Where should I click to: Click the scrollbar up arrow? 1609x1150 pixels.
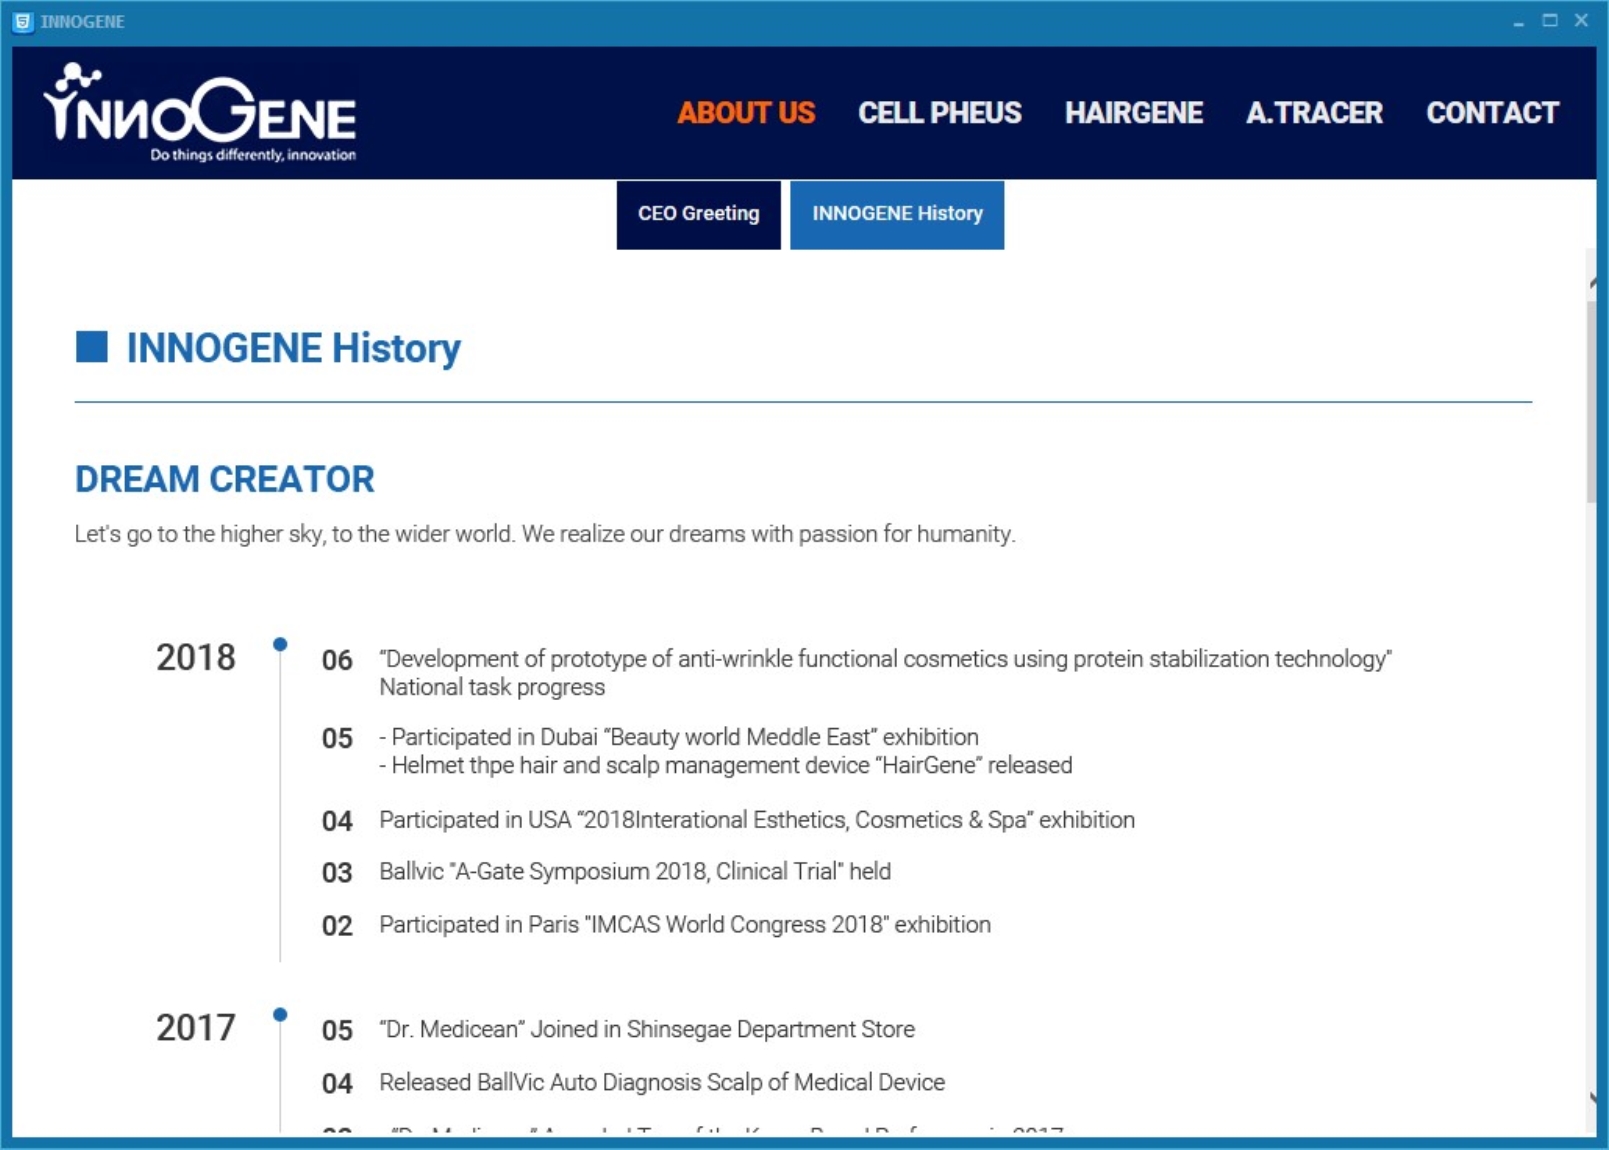[1592, 284]
